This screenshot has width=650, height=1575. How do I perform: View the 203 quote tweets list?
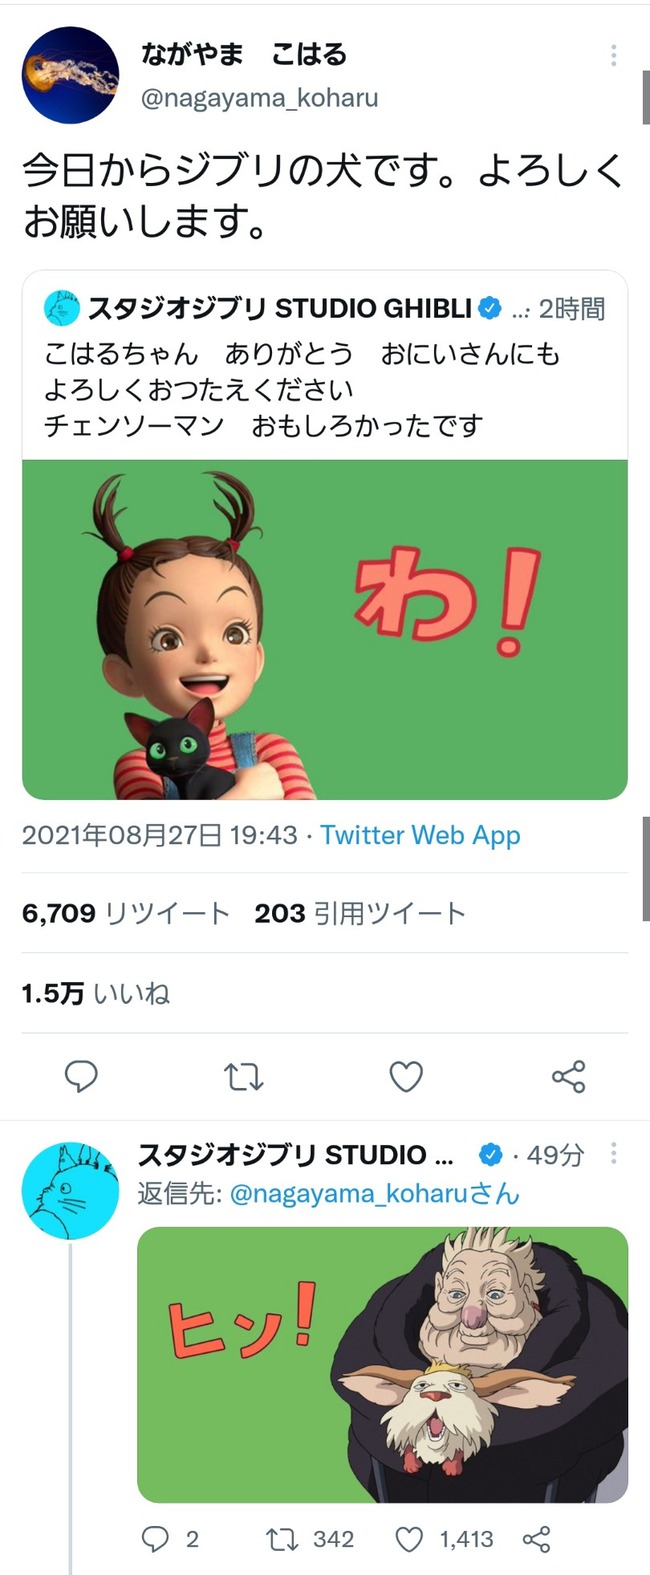[x=360, y=913]
